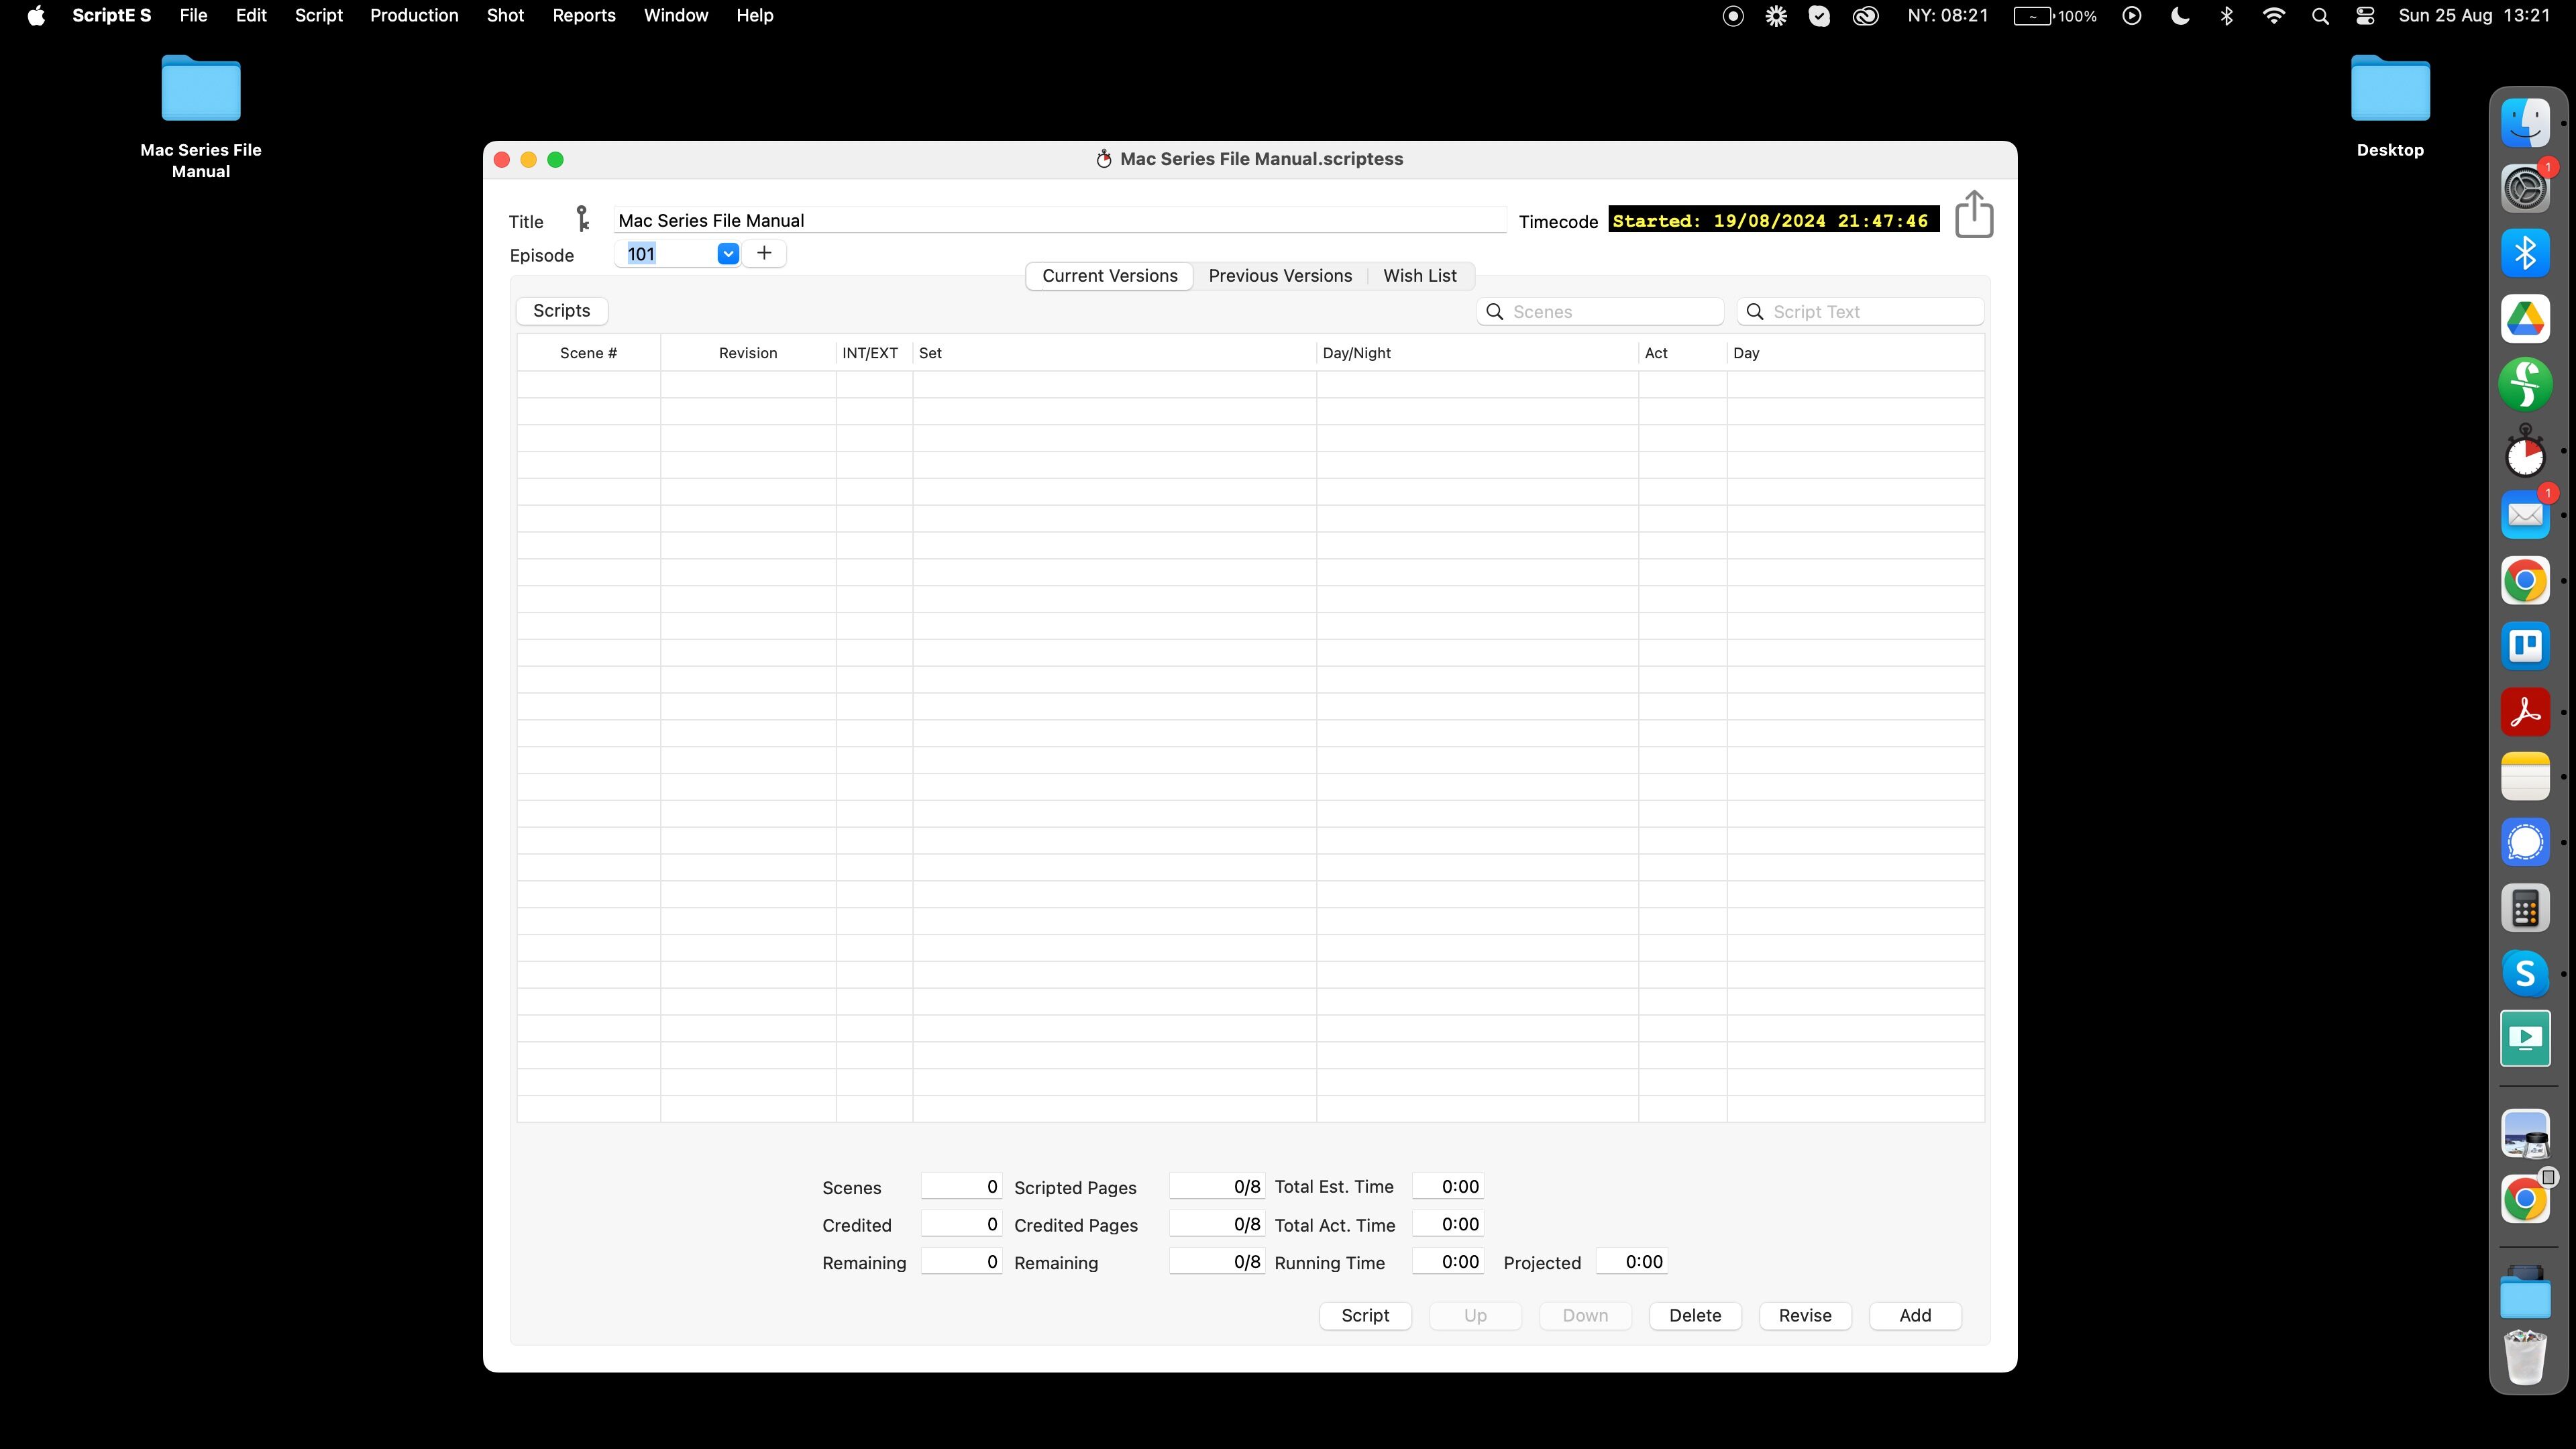This screenshot has height=1449, width=2576.
Task: Click the share/export icon near Timecode
Action: (x=1973, y=215)
